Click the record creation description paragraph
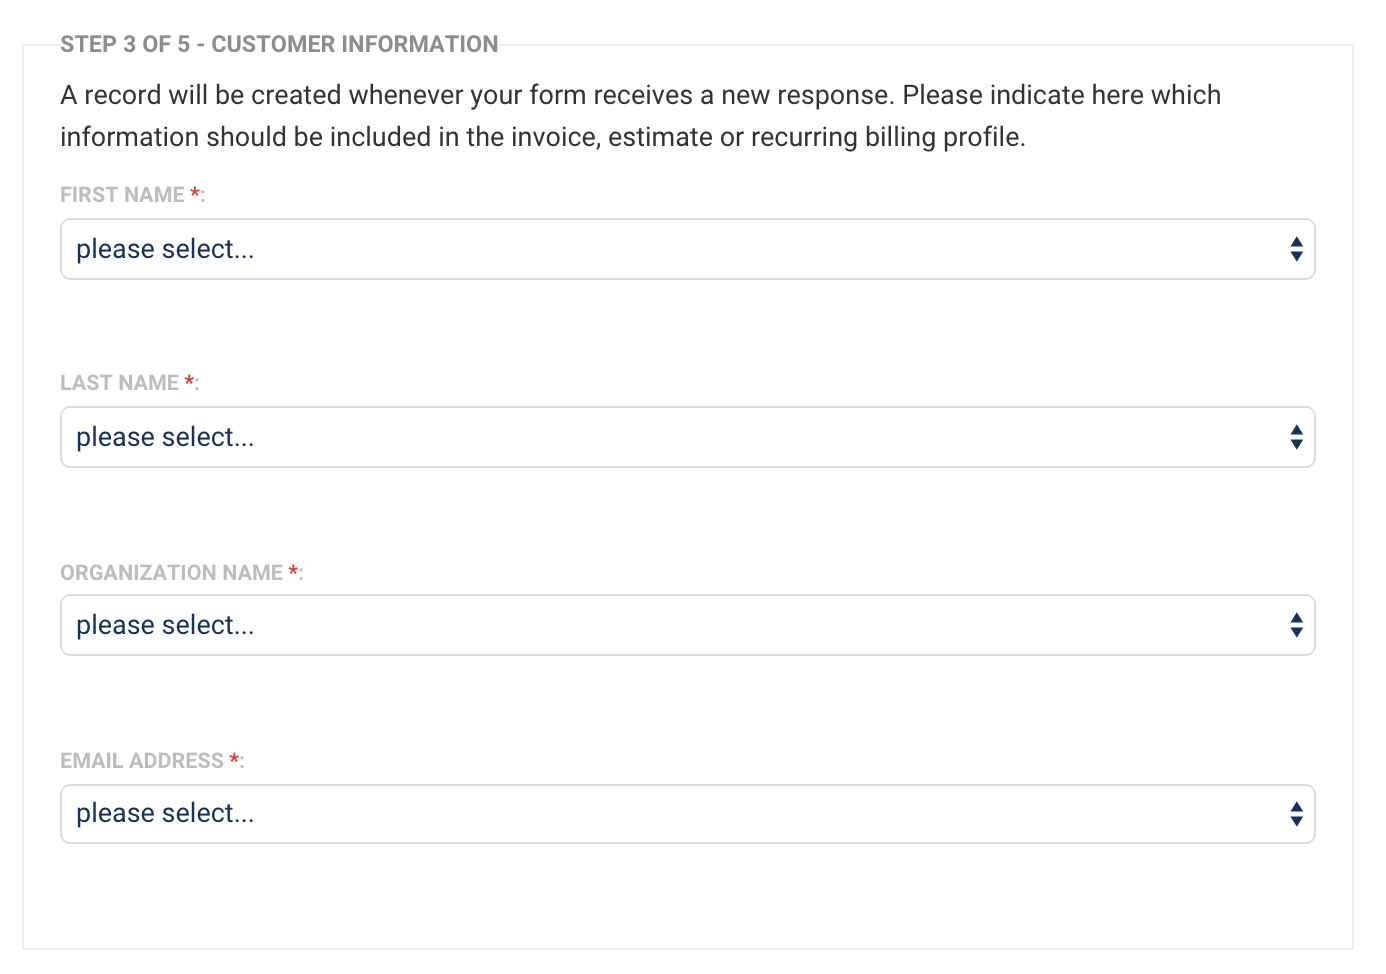This screenshot has height=974, width=1386. coord(640,116)
